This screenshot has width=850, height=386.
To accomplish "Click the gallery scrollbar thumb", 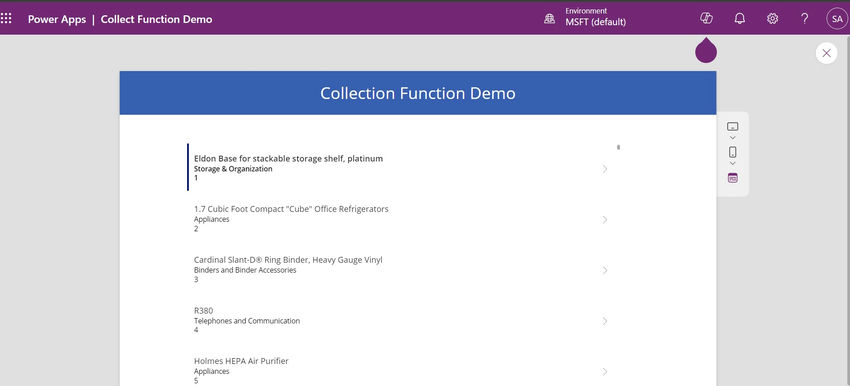I will click(x=619, y=147).
